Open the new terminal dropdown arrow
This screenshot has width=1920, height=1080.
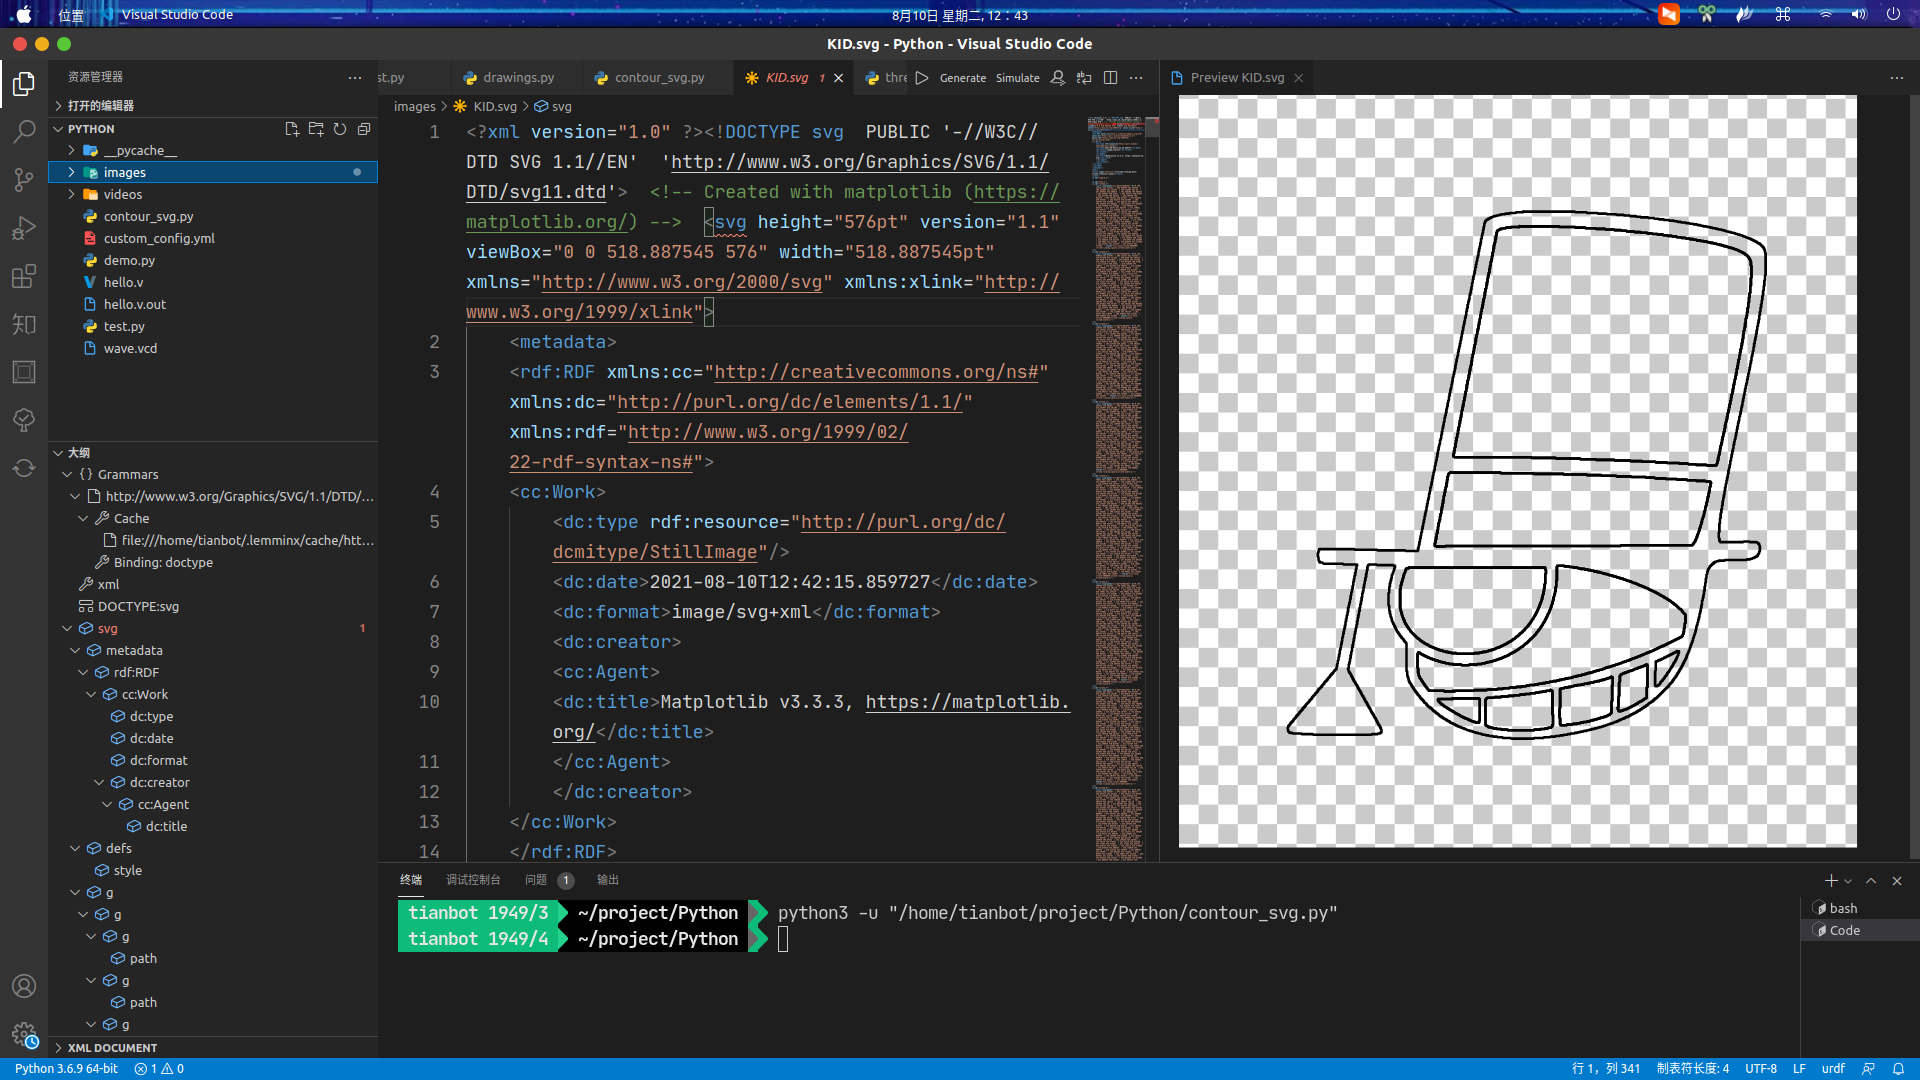pyautogui.click(x=1848, y=882)
